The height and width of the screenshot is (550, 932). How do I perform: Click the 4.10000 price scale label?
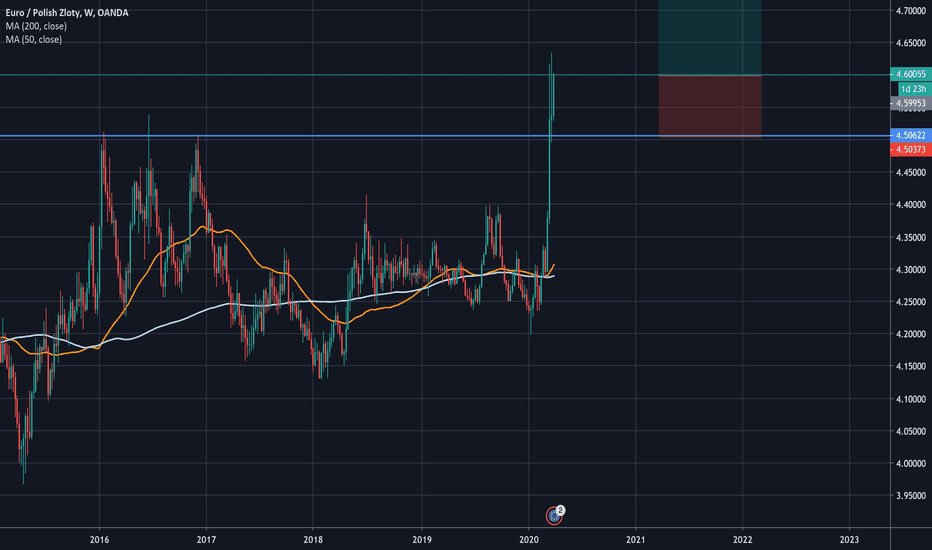(911, 399)
